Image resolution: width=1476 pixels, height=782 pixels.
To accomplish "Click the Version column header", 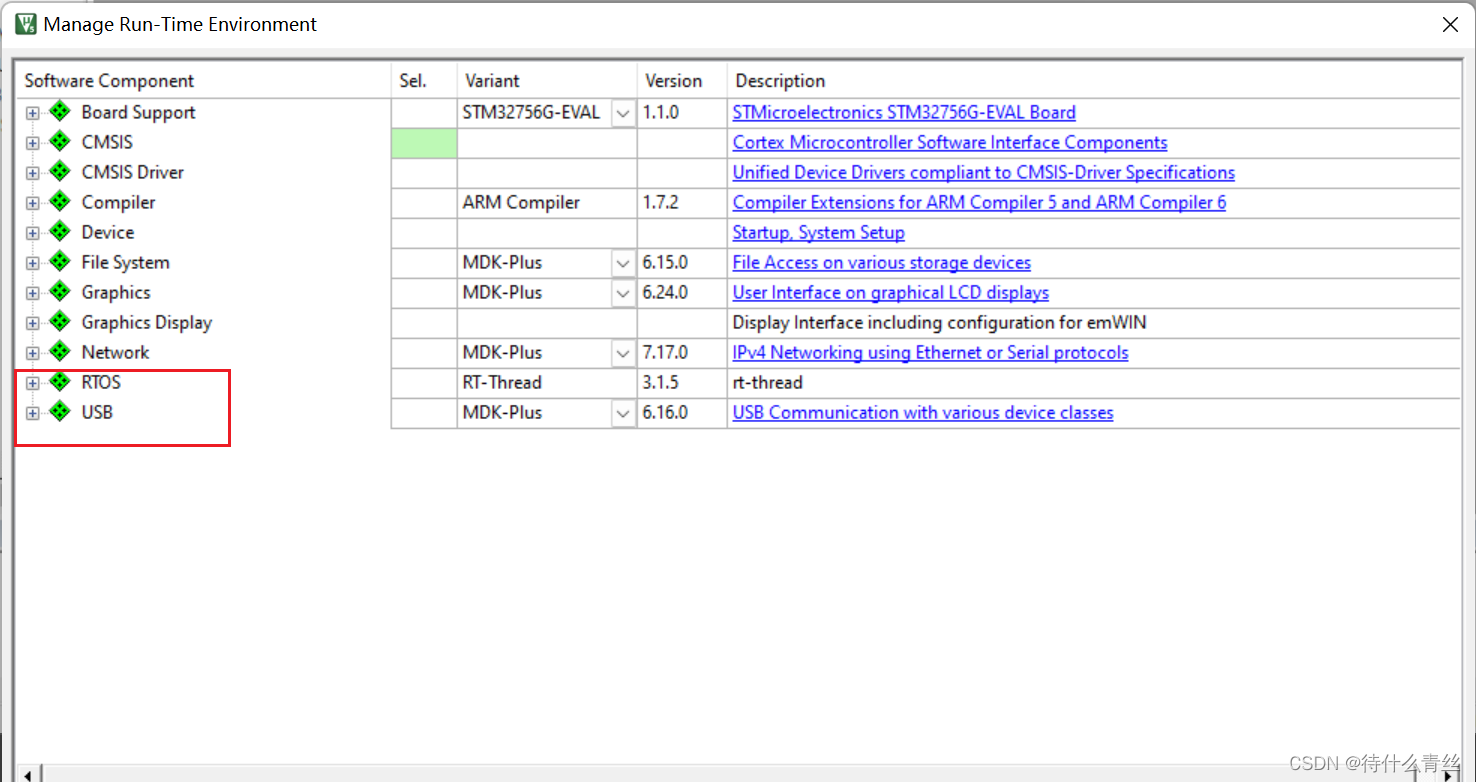I will (682, 81).
